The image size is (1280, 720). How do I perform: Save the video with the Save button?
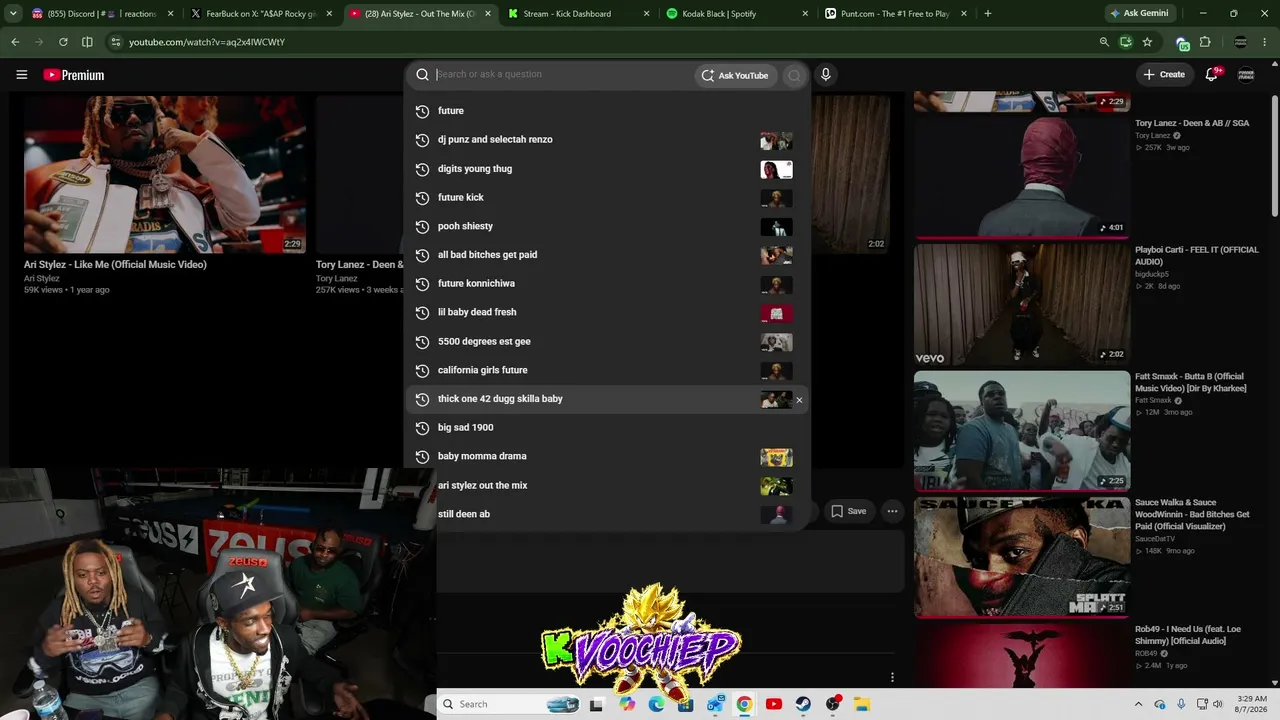pyautogui.click(x=849, y=511)
